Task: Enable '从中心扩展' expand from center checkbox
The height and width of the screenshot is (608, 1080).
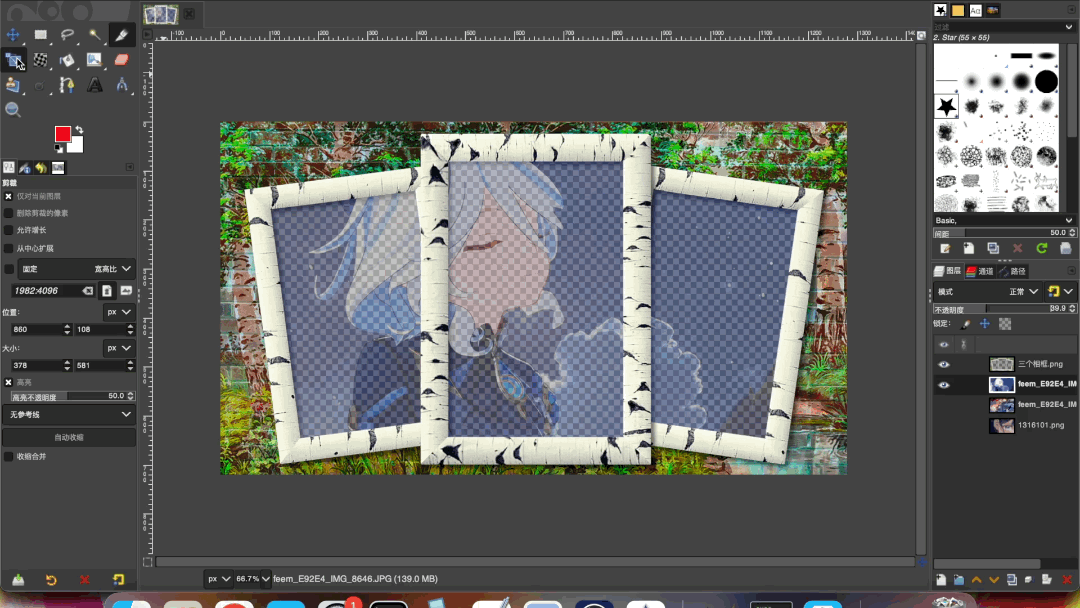Action: pos(8,248)
